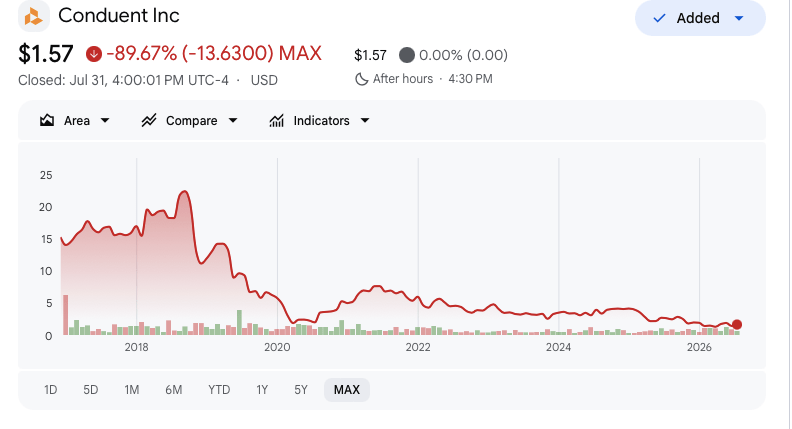Image resolution: width=792 pixels, height=429 pixels.
Task: Expand the Indicators dropdown arrow
Action: pyautogui.click(x=365, y=120)
